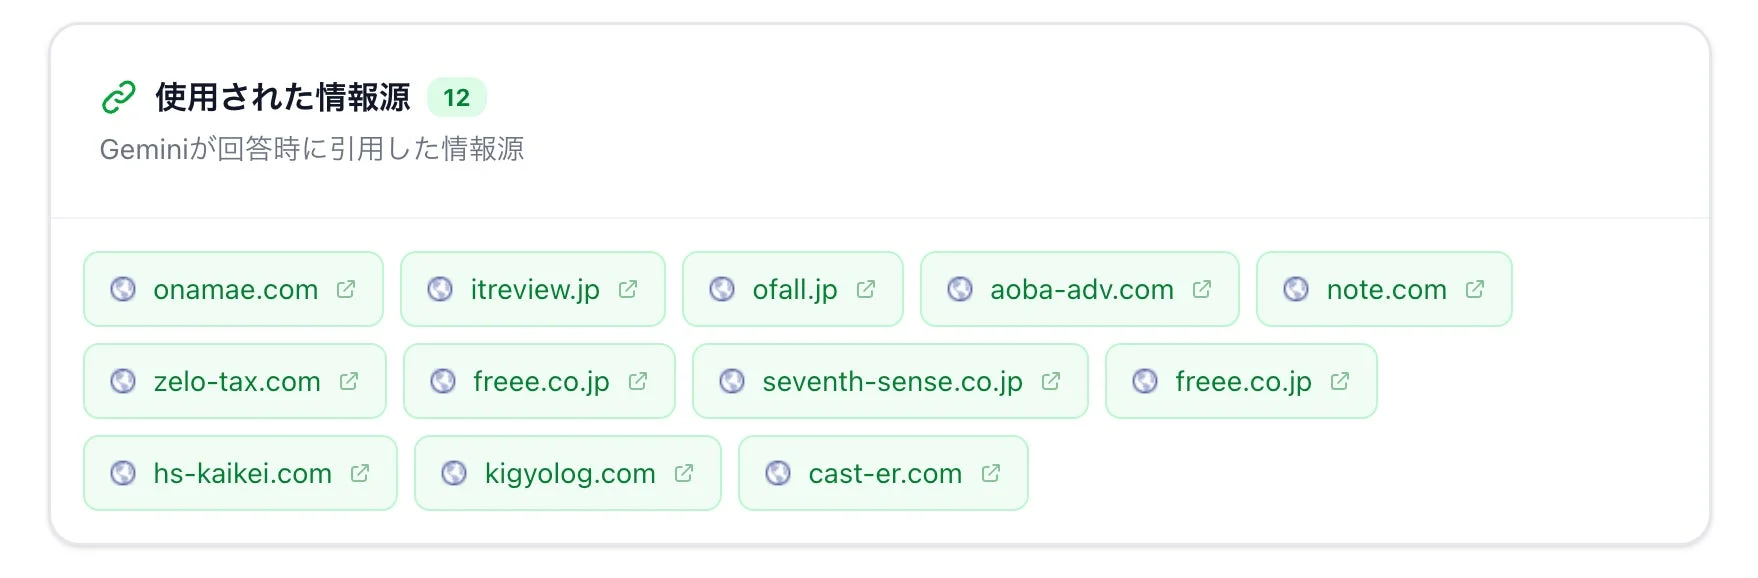This screenshot has height=578, width=1758.
Task: Open the first freee.co.jp source chip
Action: [x=539, y=381]
